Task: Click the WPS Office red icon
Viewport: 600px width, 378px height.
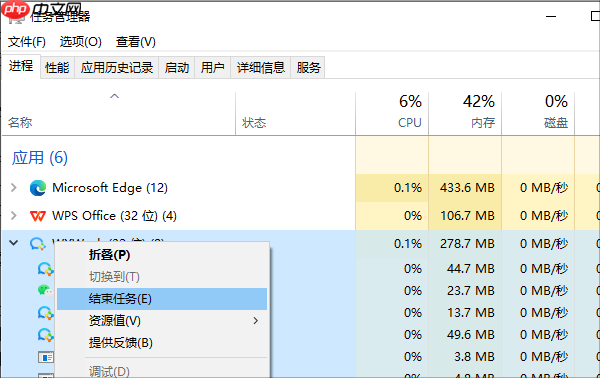Action: point(38,216)
